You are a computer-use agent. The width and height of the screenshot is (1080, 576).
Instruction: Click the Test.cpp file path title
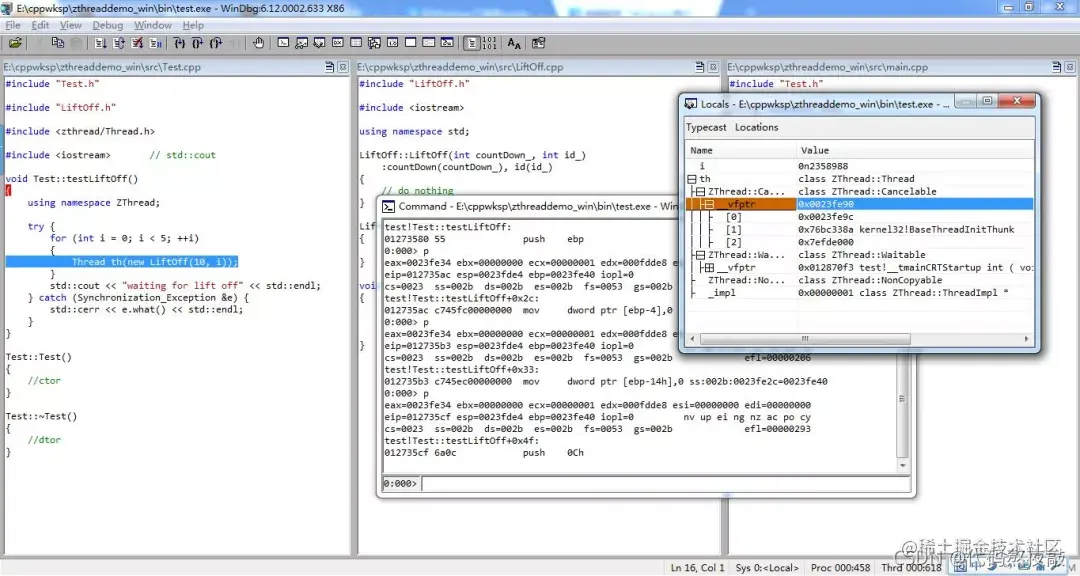coord(102,67)
